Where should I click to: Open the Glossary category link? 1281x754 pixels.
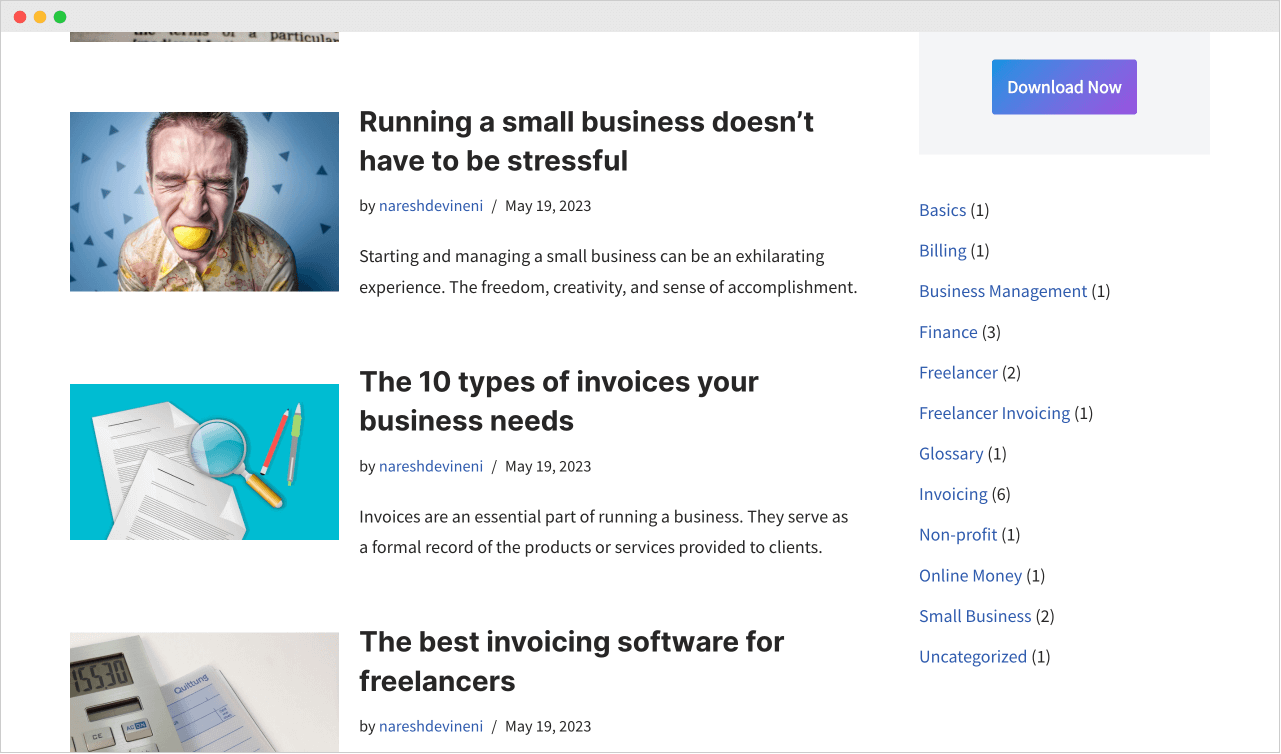pyautogui.click(x=951, y=453)
